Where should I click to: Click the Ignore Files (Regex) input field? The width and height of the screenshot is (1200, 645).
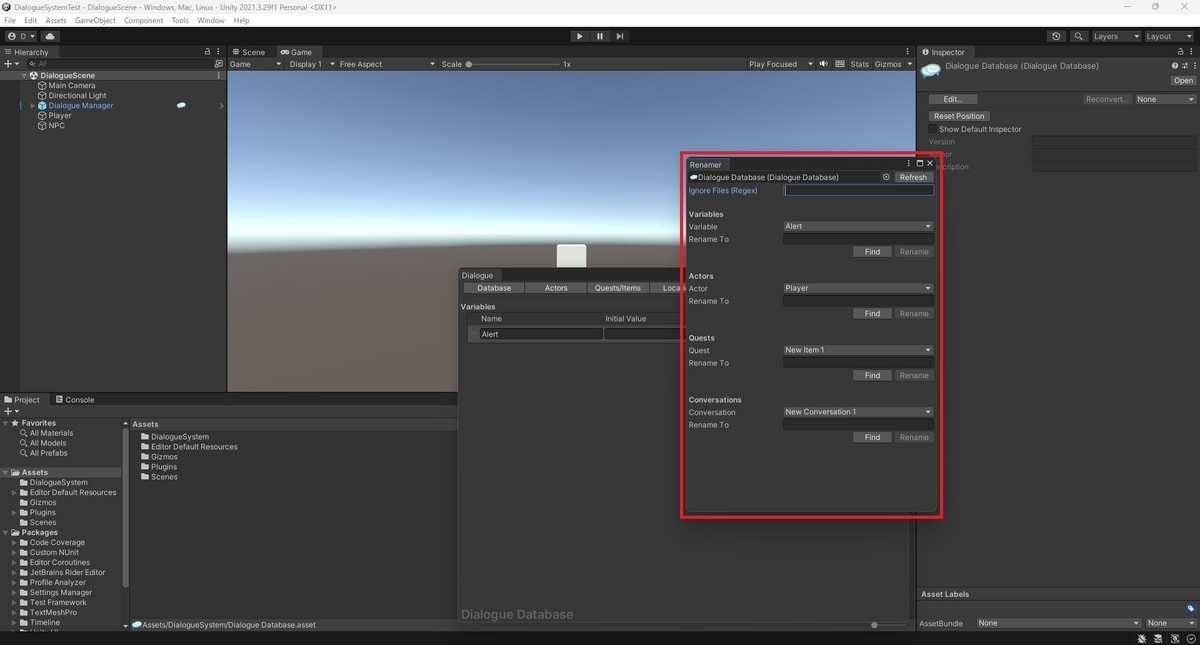click(x=858, y=190)
